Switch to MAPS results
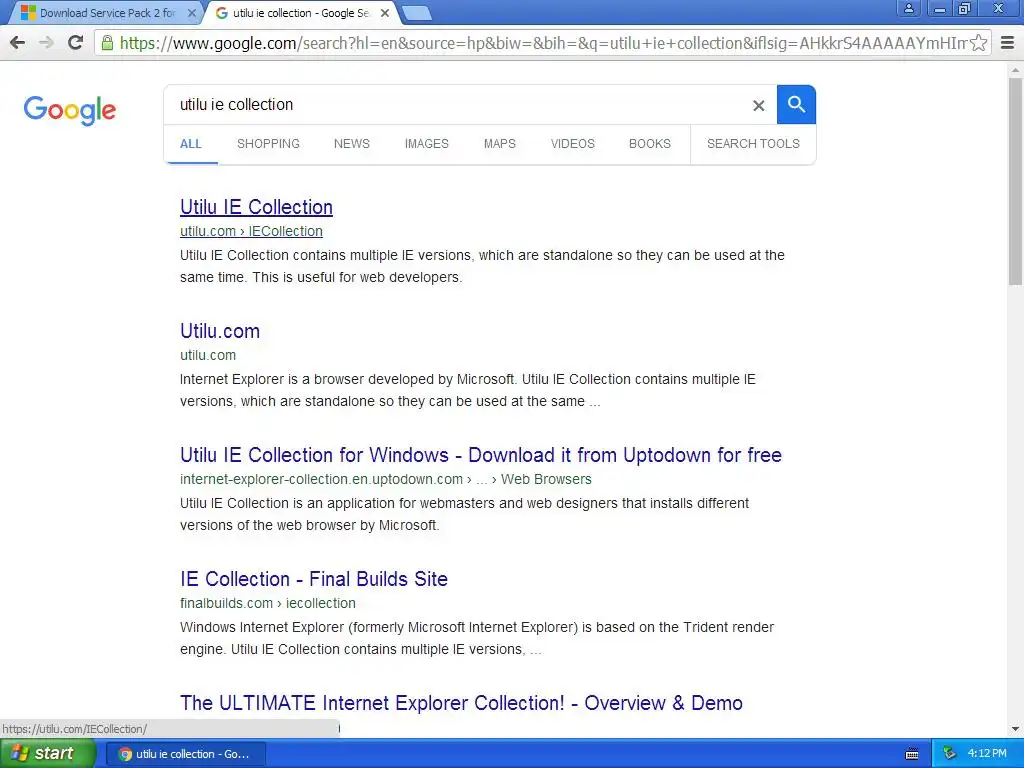The width and height of the screenshot is (1024, 768). pos(500,144)
